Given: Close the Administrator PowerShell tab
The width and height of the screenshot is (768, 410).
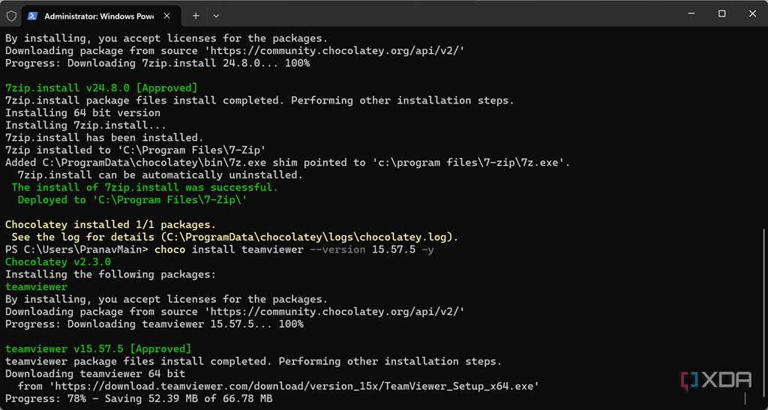Looking at the screenshot, I should tap(167, 16).
